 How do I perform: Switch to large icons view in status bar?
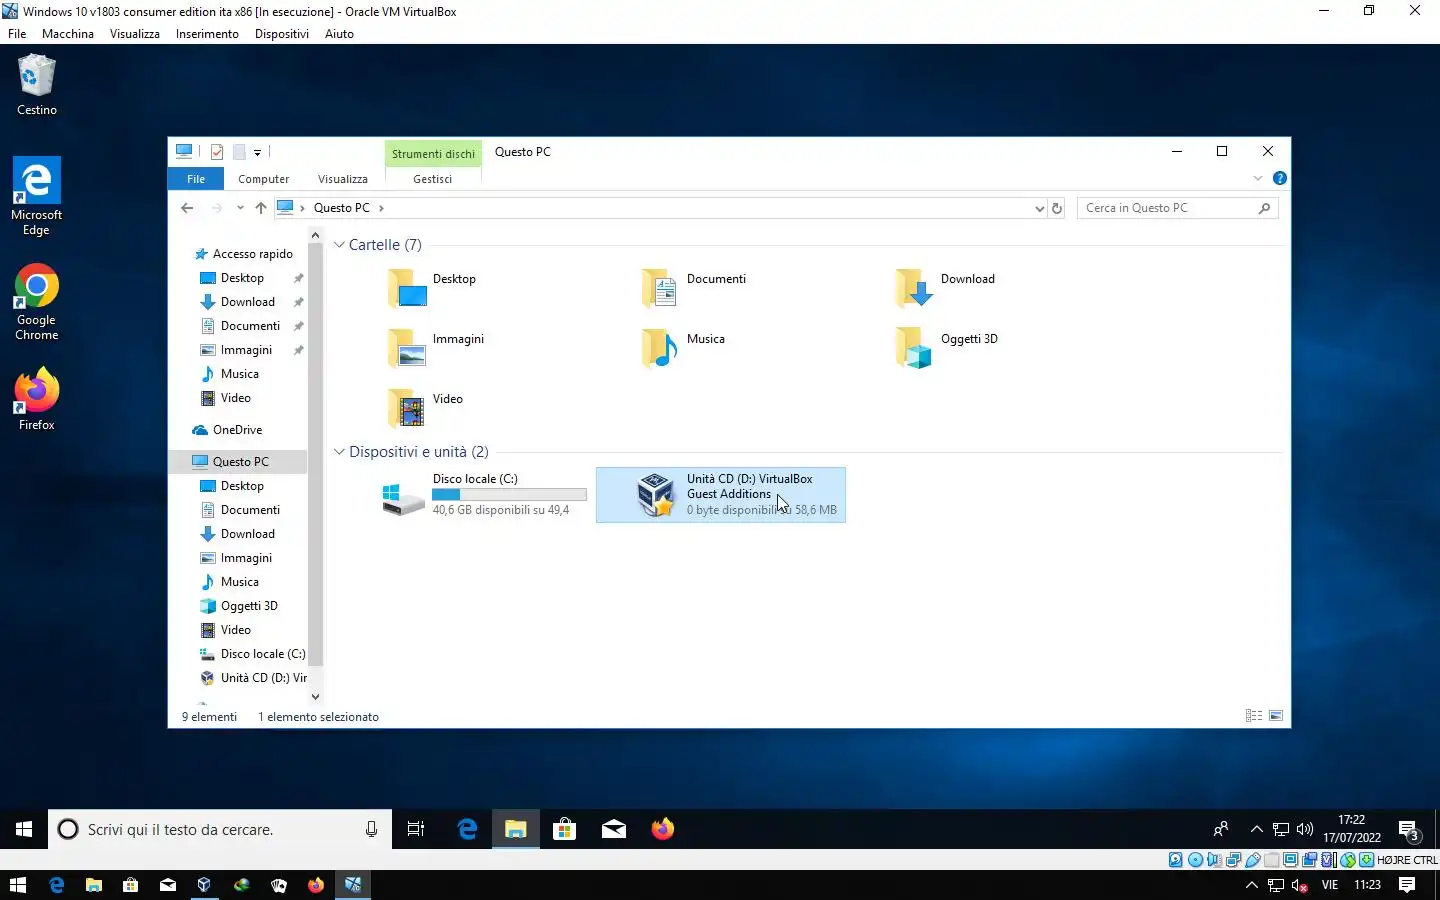pos(1276,716)
